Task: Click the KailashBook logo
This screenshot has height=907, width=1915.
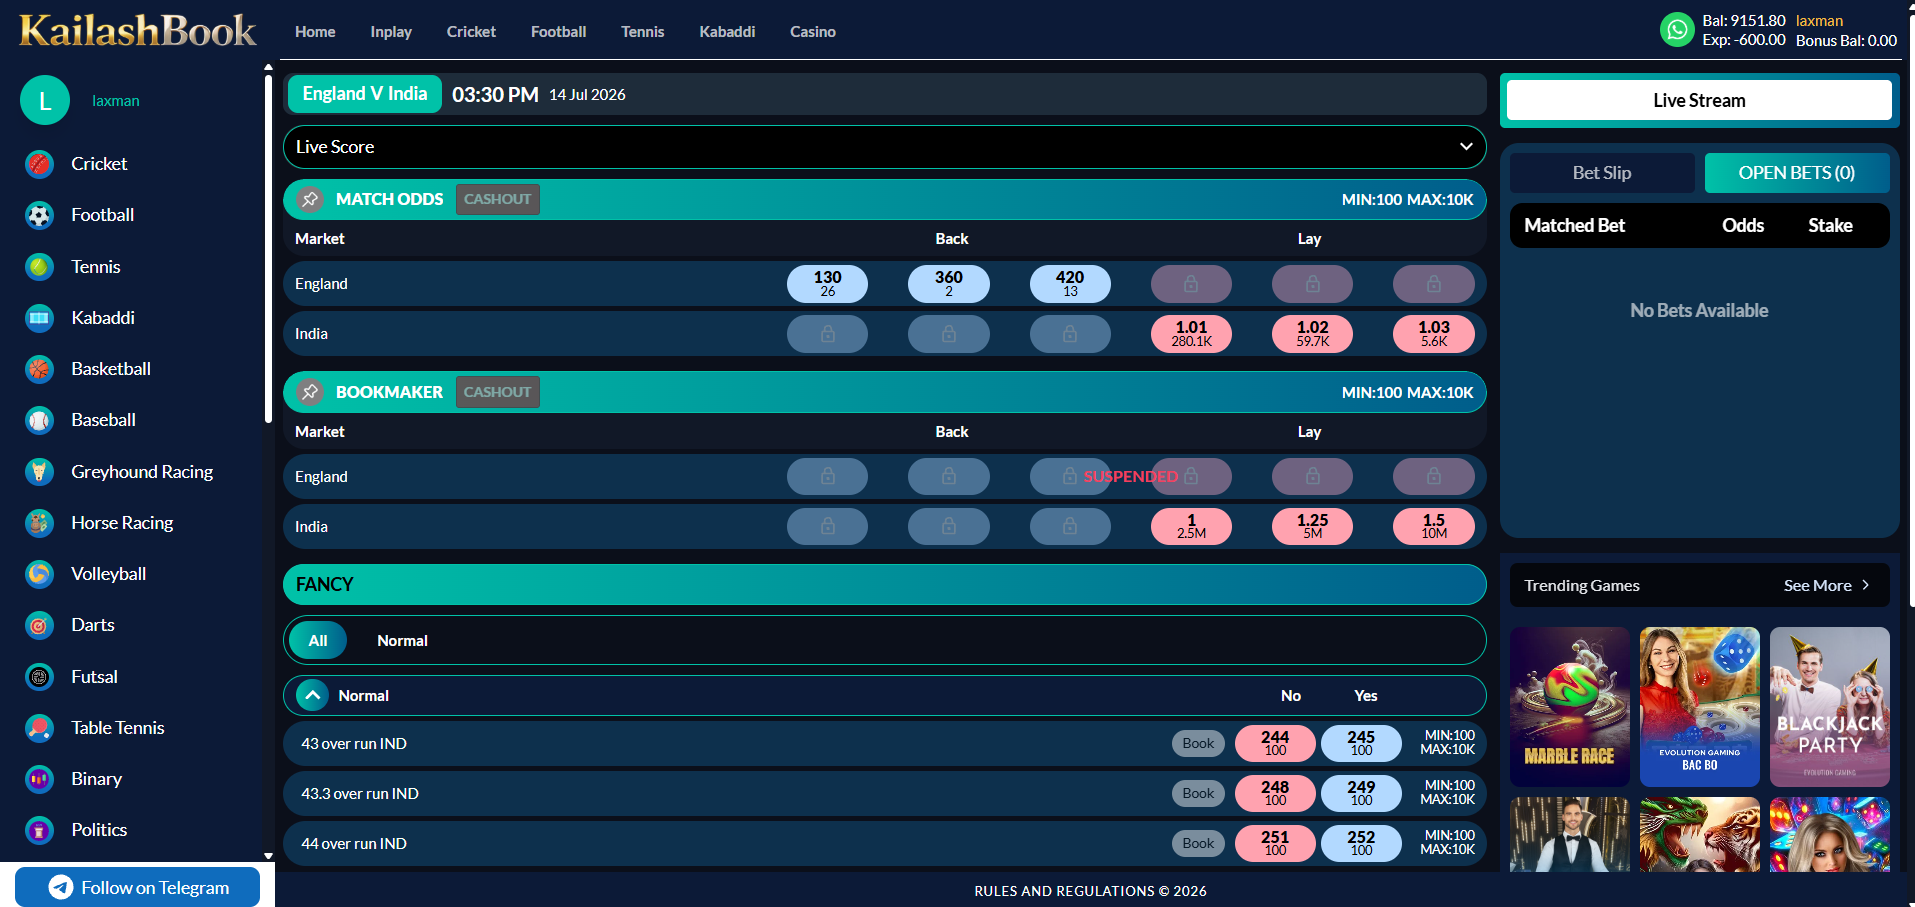Action: click(138, 31)
